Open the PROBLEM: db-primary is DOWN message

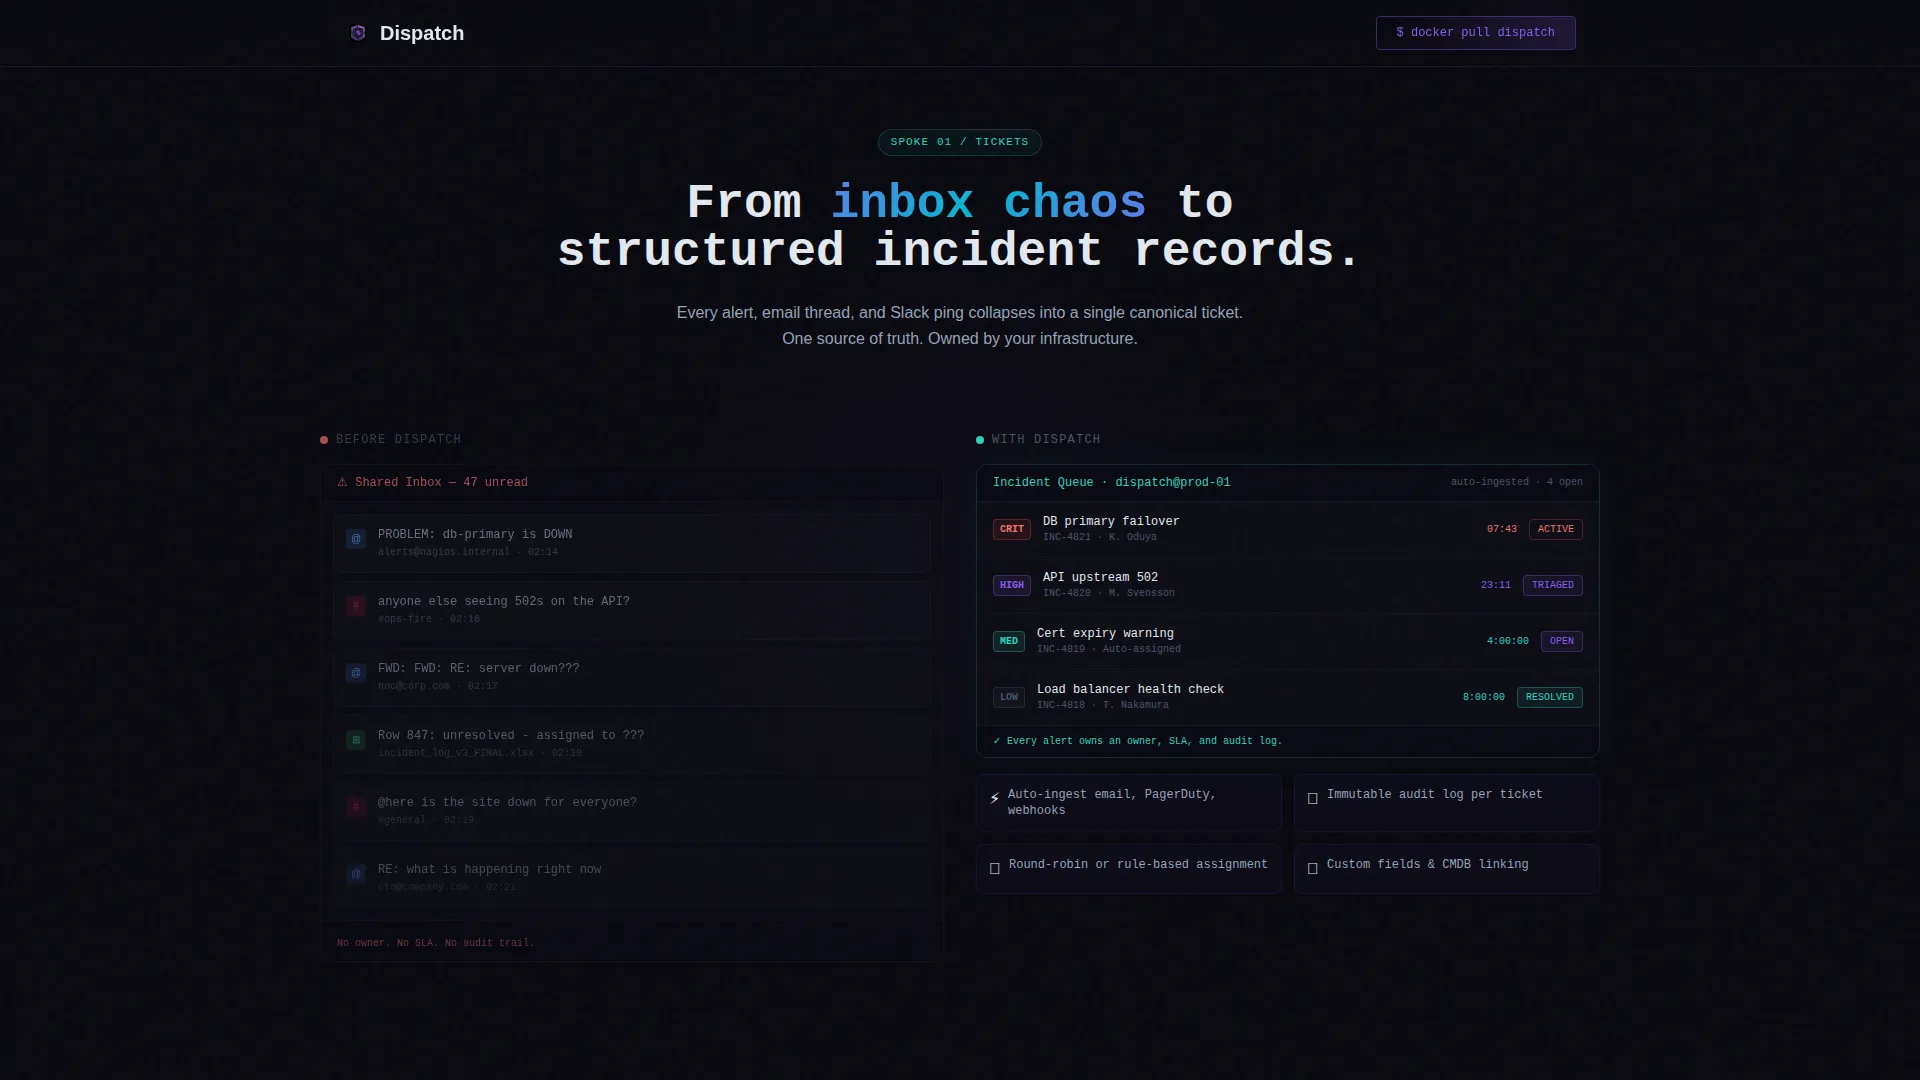click(x=632, y=543)
